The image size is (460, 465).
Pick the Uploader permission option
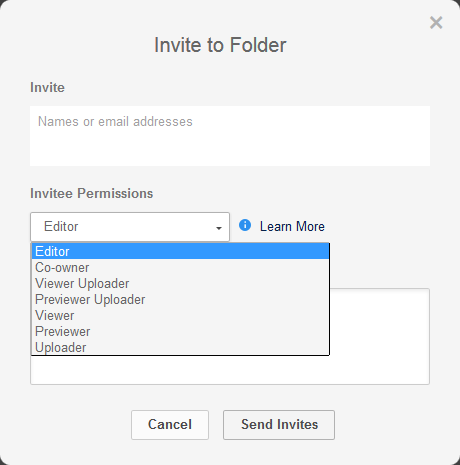180,347
